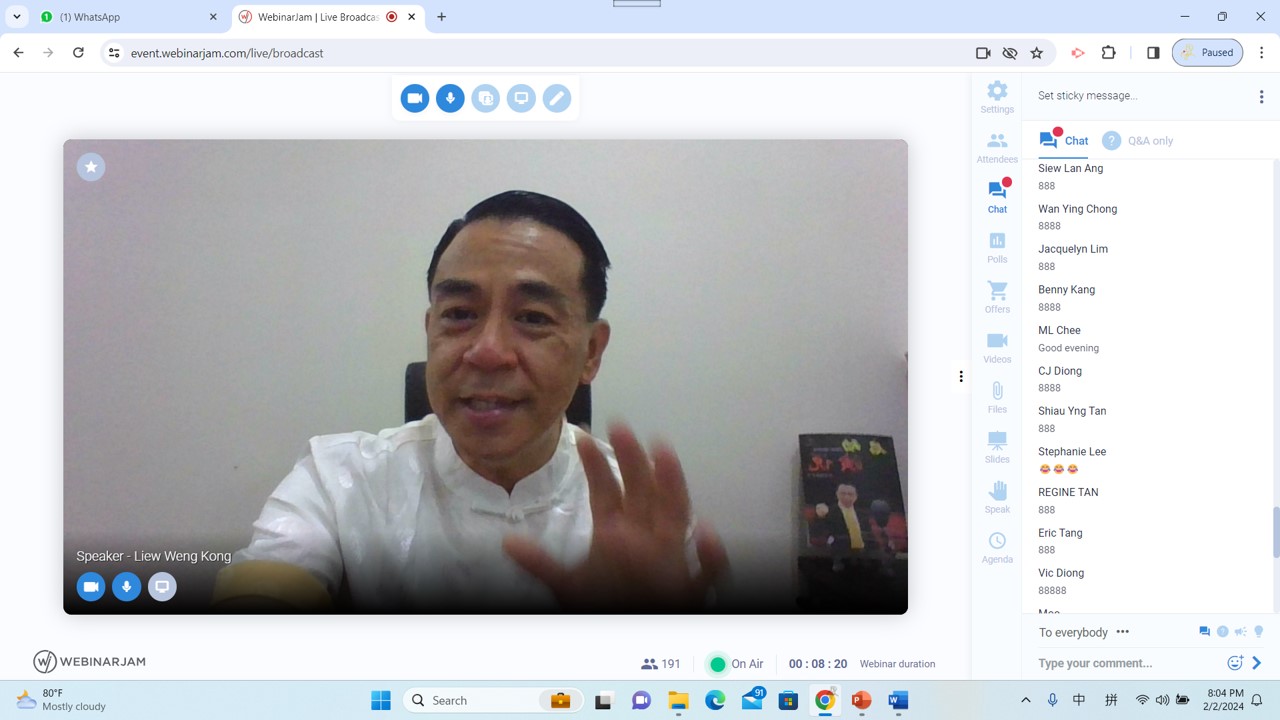
Task: Open the Files panel
Action: (x=997, y=397)
